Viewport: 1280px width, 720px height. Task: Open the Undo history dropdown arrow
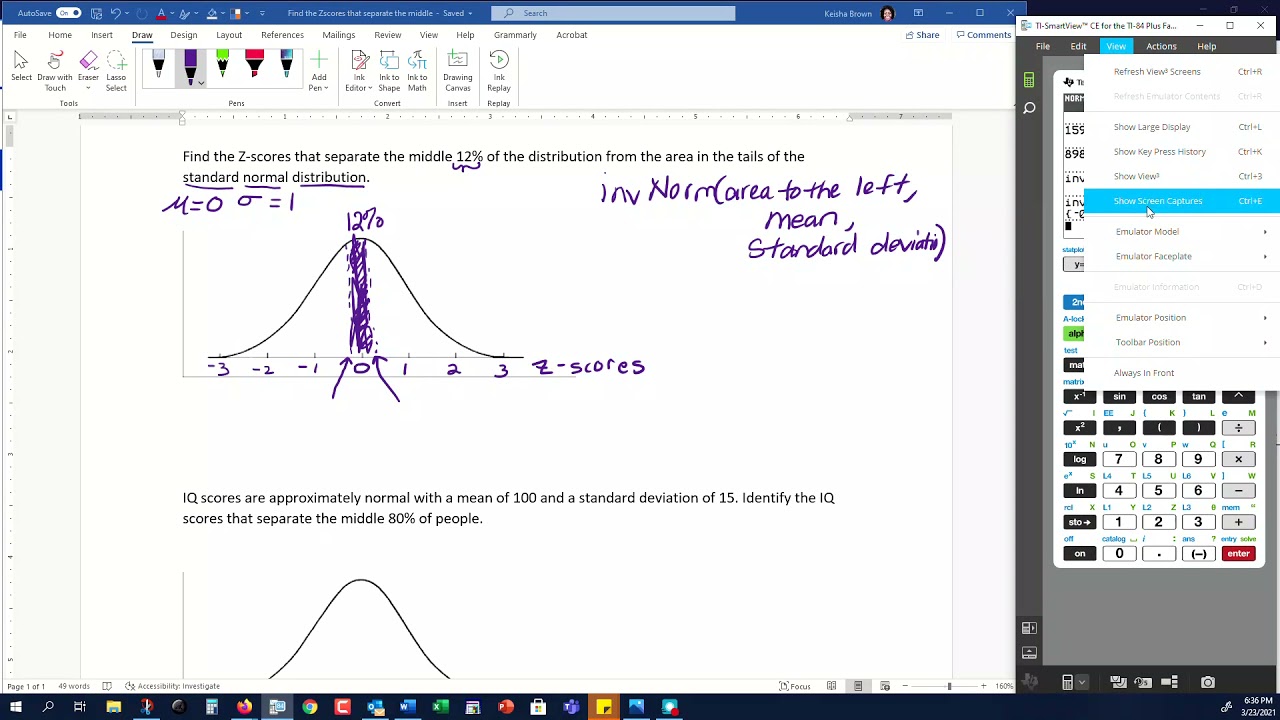click(127, 13)
